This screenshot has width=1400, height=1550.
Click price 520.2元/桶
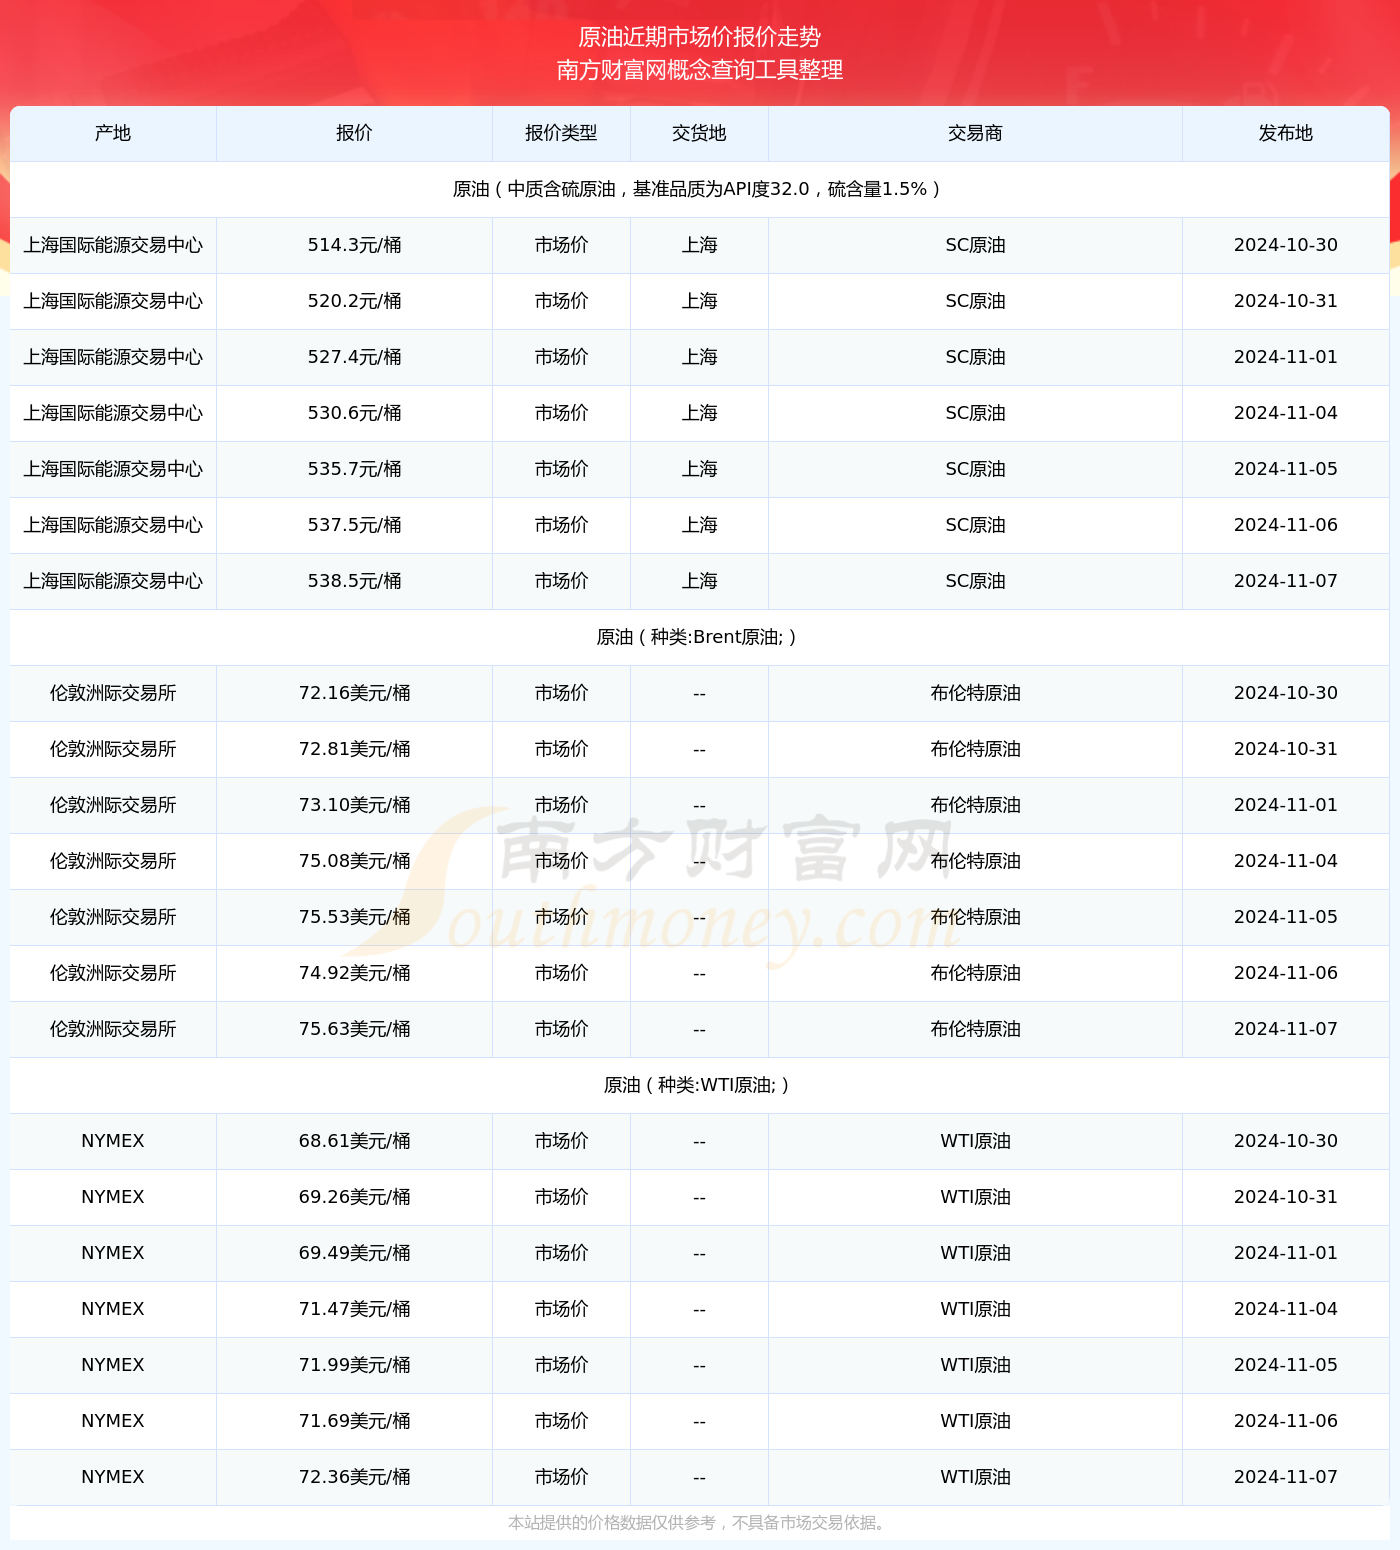(354, 302)
